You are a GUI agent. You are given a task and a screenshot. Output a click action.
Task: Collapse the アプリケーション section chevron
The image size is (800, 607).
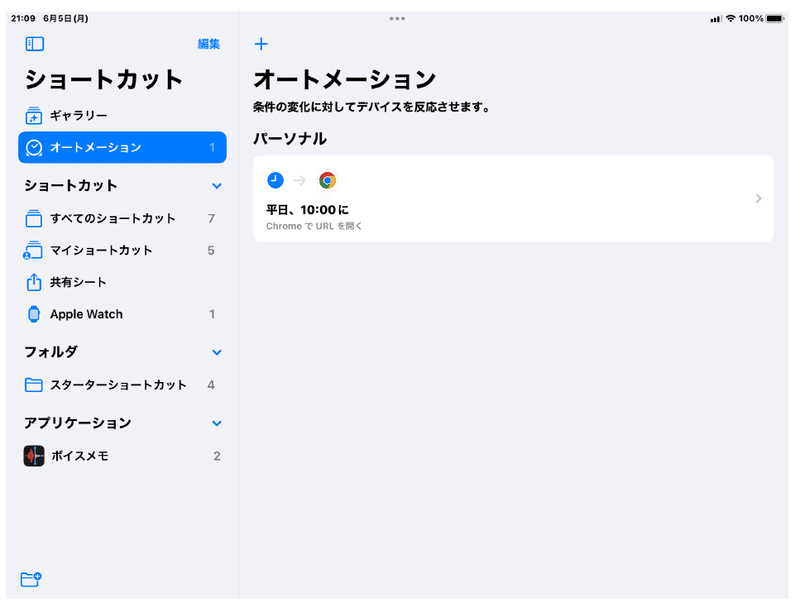tap(217, 423)
